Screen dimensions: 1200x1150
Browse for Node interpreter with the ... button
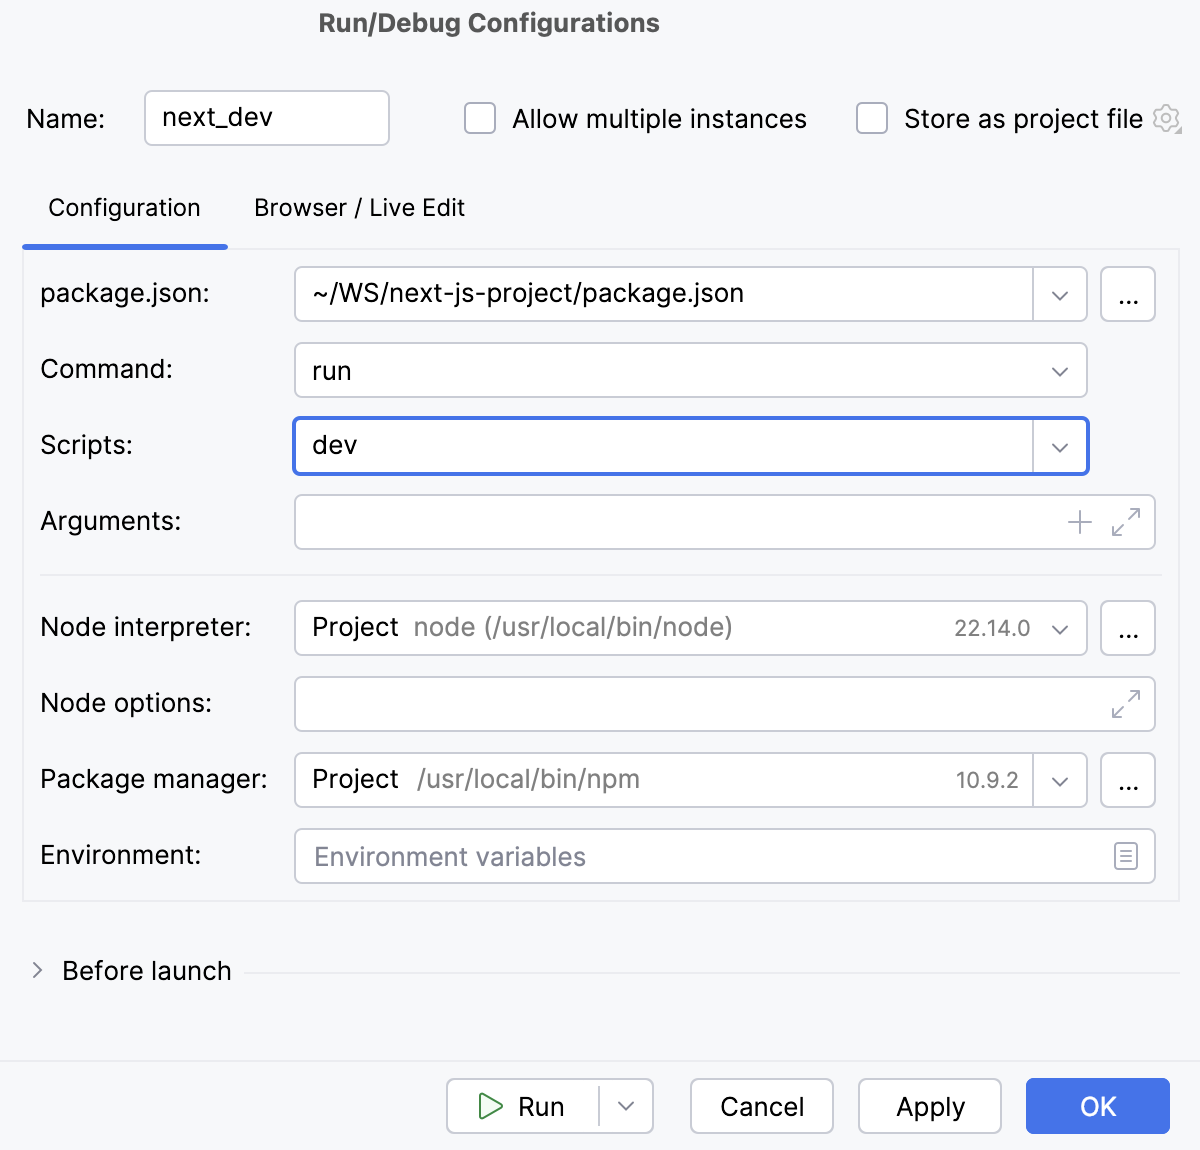(x=1128, y=628)
